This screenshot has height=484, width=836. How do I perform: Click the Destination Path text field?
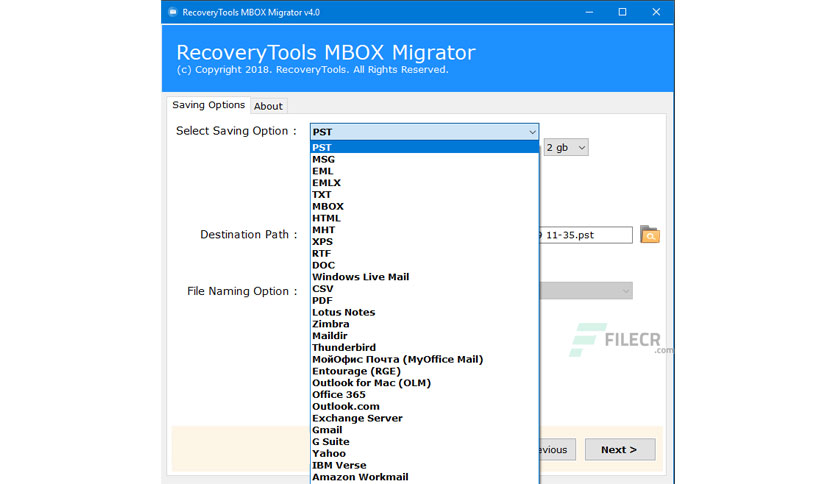coord(586,235)
